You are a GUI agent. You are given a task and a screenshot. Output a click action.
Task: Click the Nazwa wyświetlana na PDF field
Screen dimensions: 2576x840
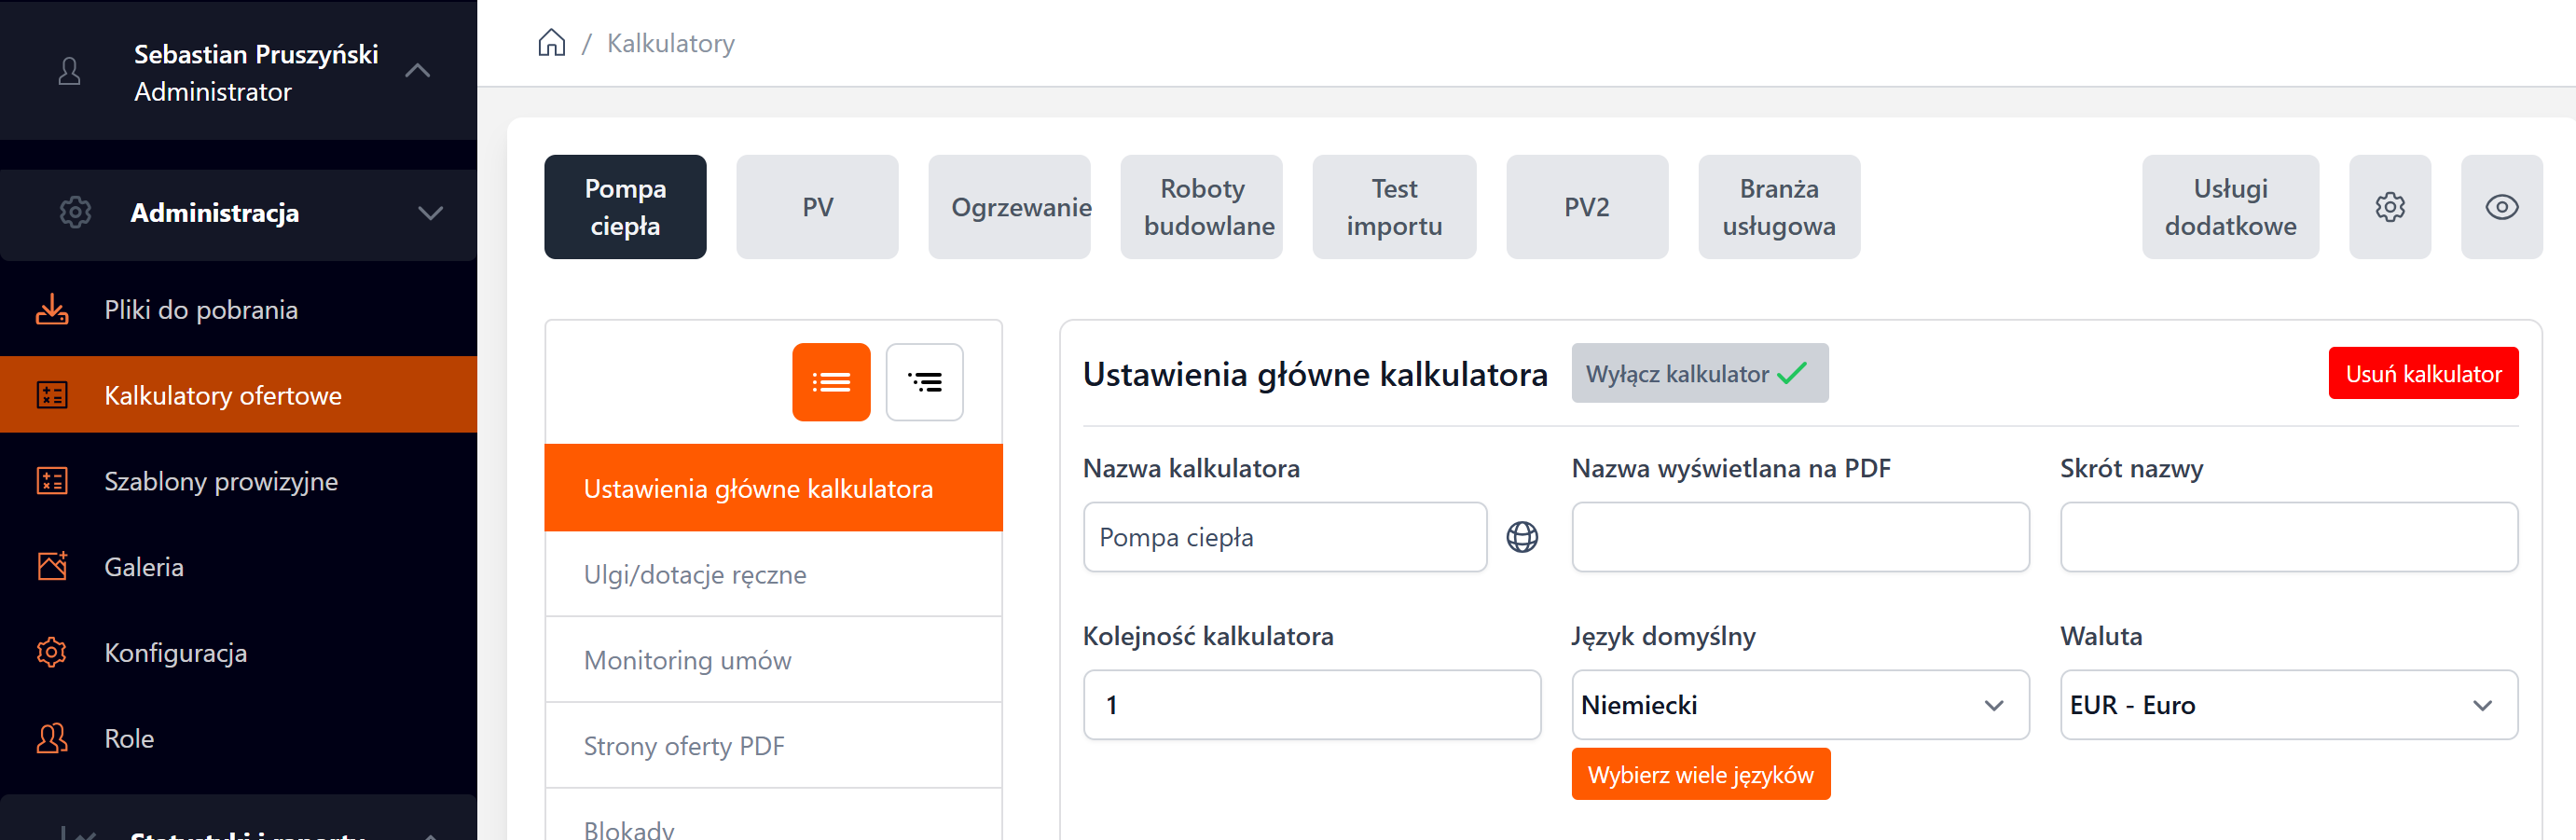click(x=1800, y=537)
